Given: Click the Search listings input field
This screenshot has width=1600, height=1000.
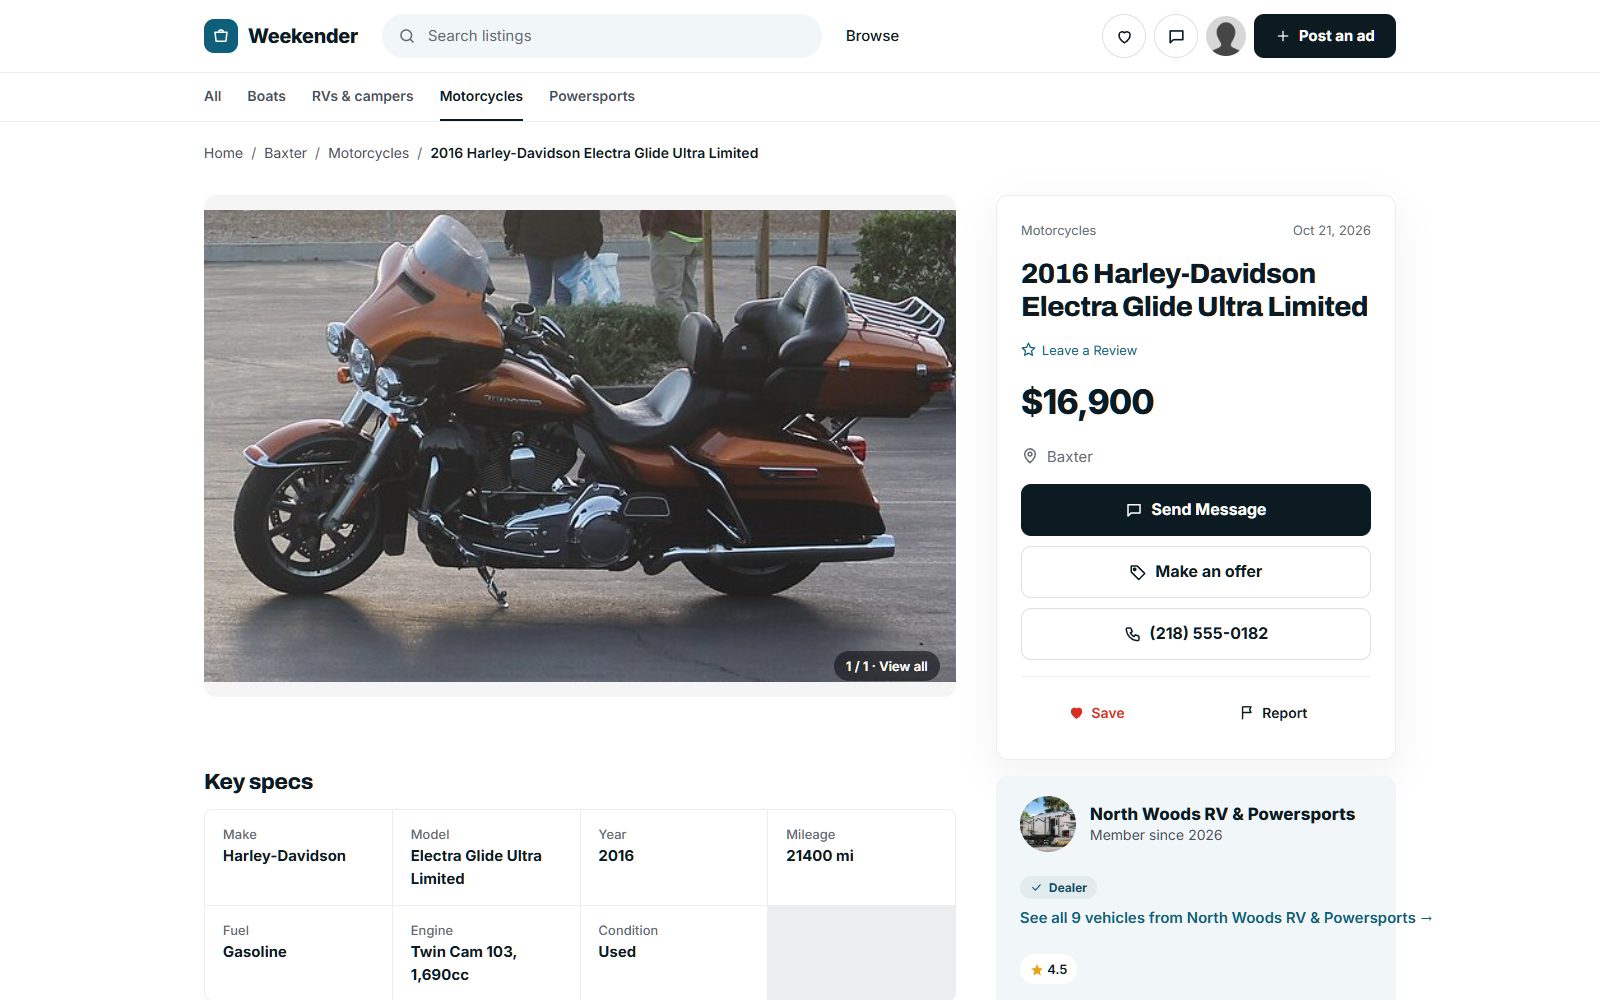Looking at the screenshot, I should [x=602, y=36].
